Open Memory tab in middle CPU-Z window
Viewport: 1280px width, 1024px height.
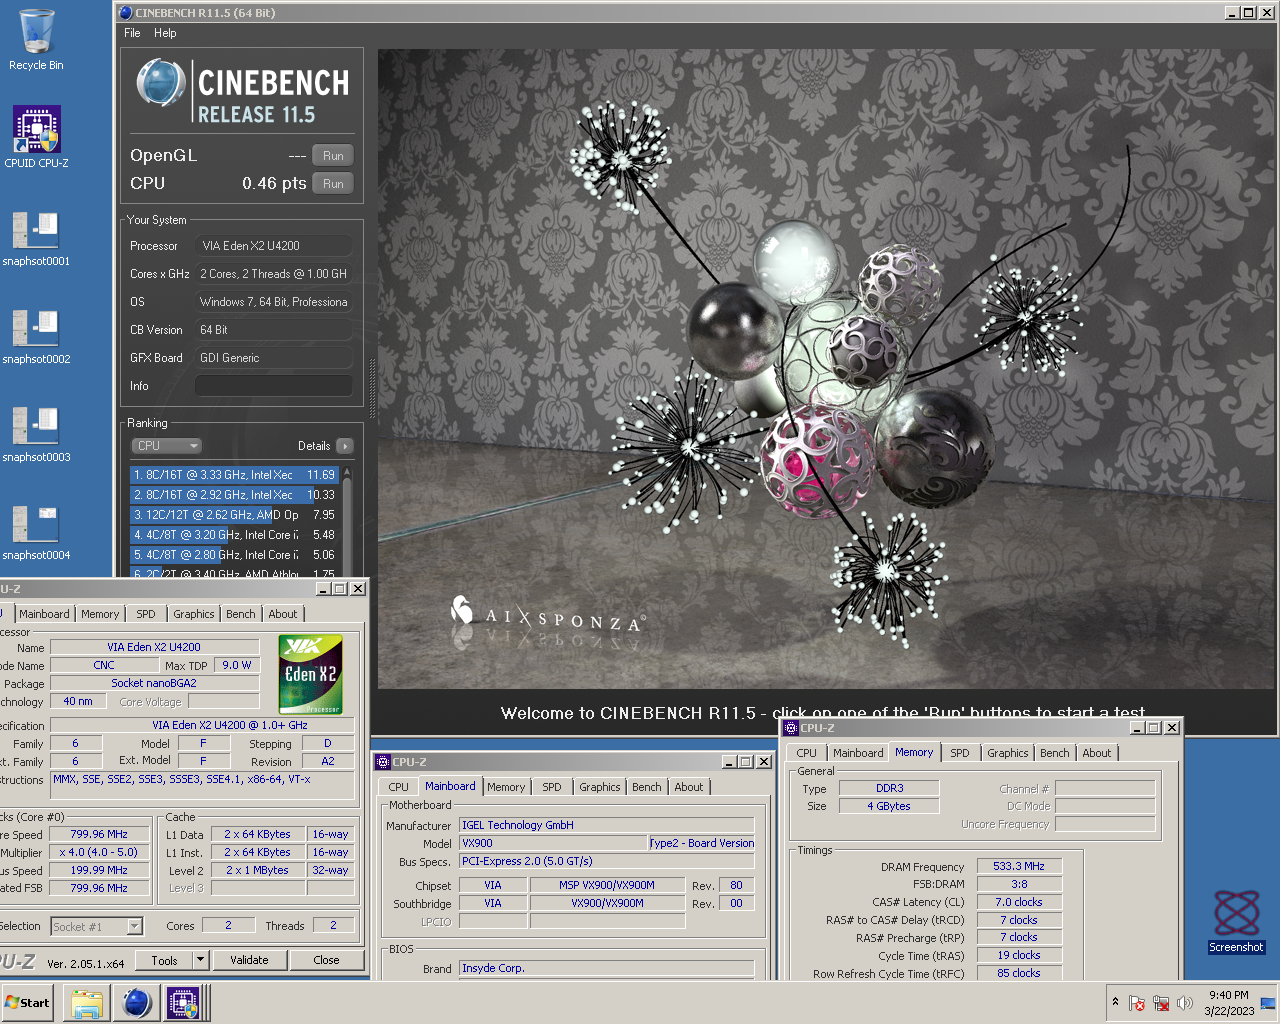(x=506, y=787)
